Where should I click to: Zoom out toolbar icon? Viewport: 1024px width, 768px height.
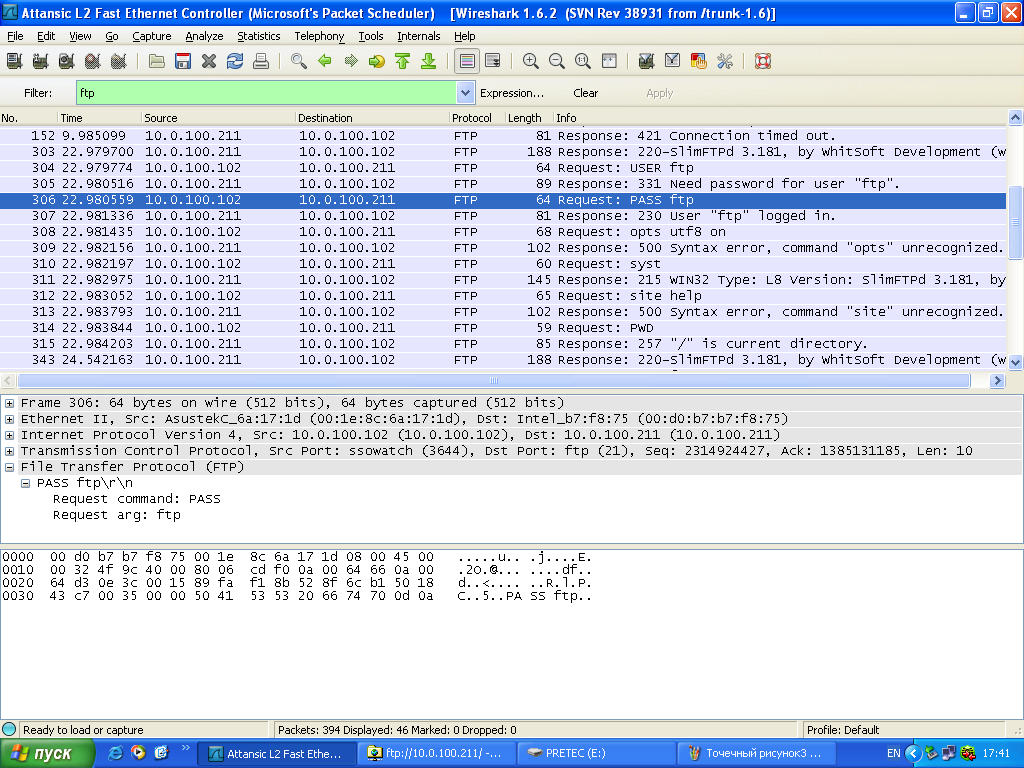tap(557, 61)
